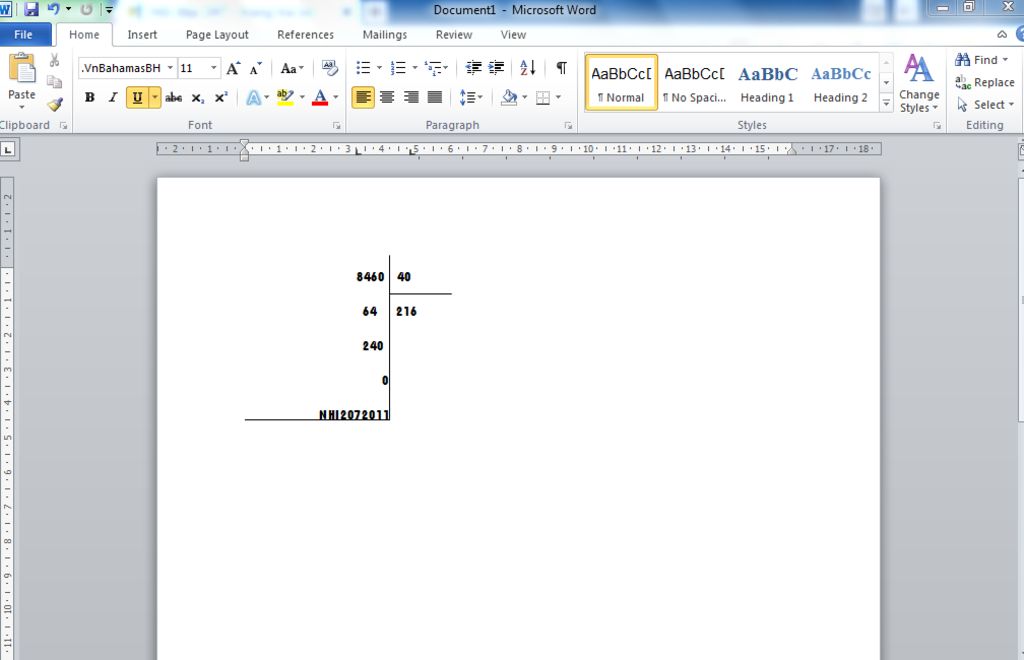The image size is (1024, 660).
Task: Click the Cut scissors icon
Action: 54,61
